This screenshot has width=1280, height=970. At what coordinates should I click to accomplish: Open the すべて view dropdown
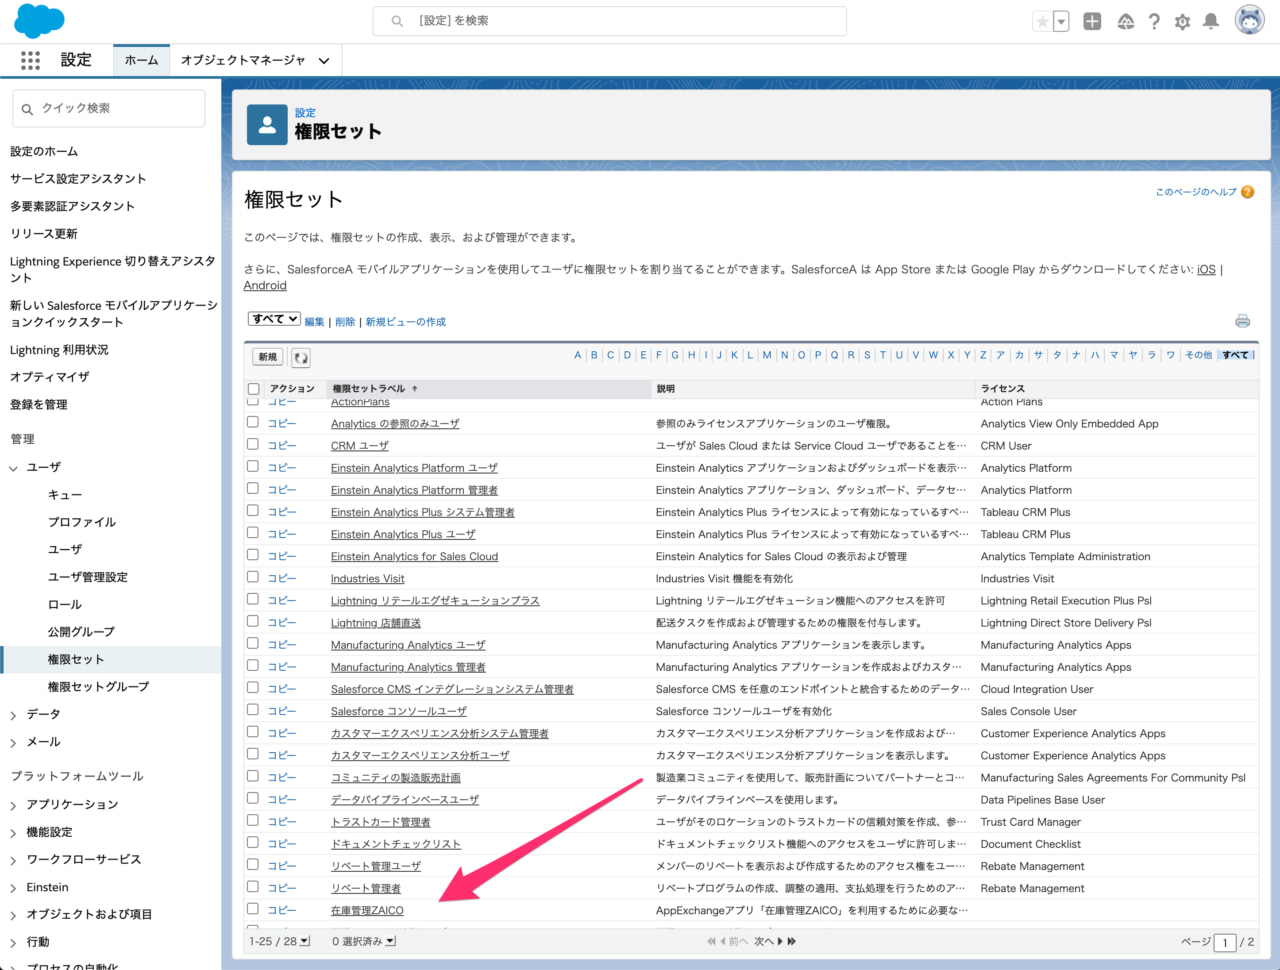point(274,319)
